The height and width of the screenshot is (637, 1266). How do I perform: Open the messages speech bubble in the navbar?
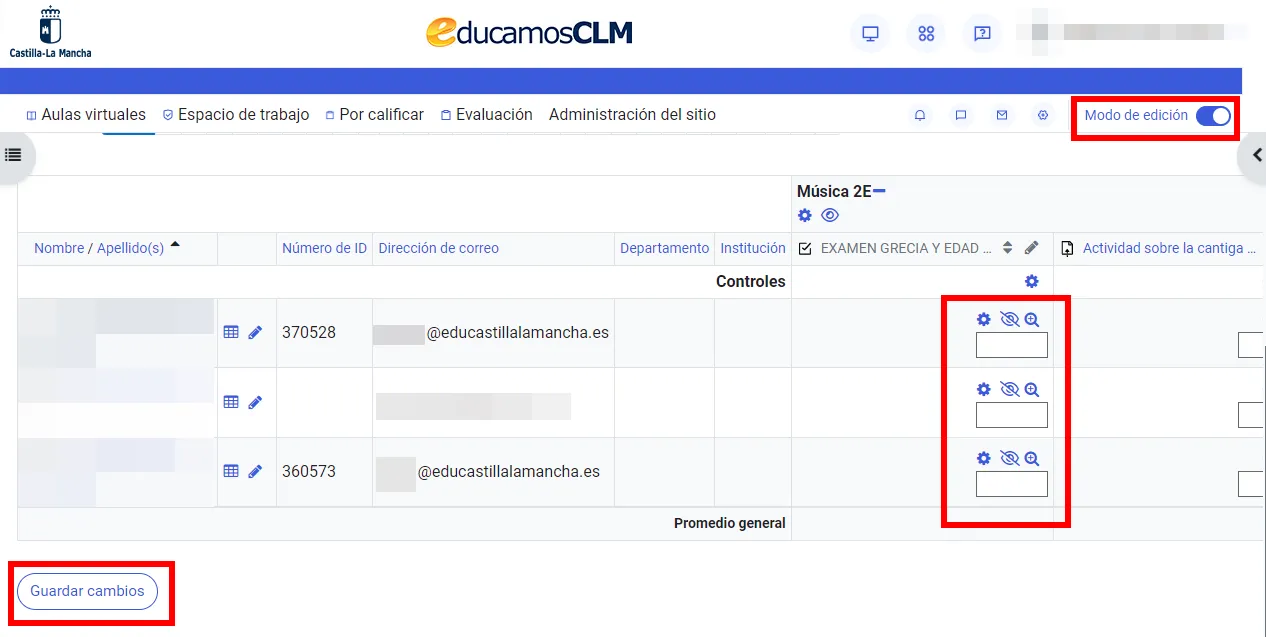(x=961, y=115)
